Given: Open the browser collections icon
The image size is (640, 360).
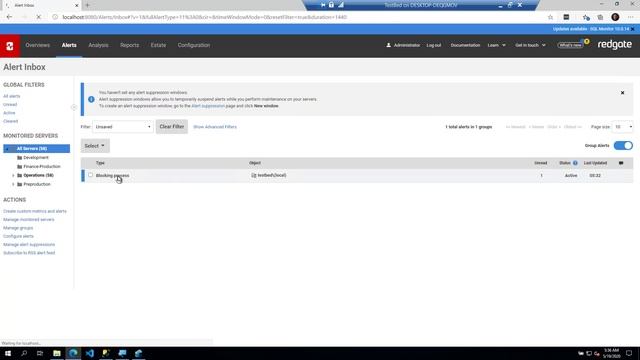Looking at the screenshot, I should [x=600, y=17].
